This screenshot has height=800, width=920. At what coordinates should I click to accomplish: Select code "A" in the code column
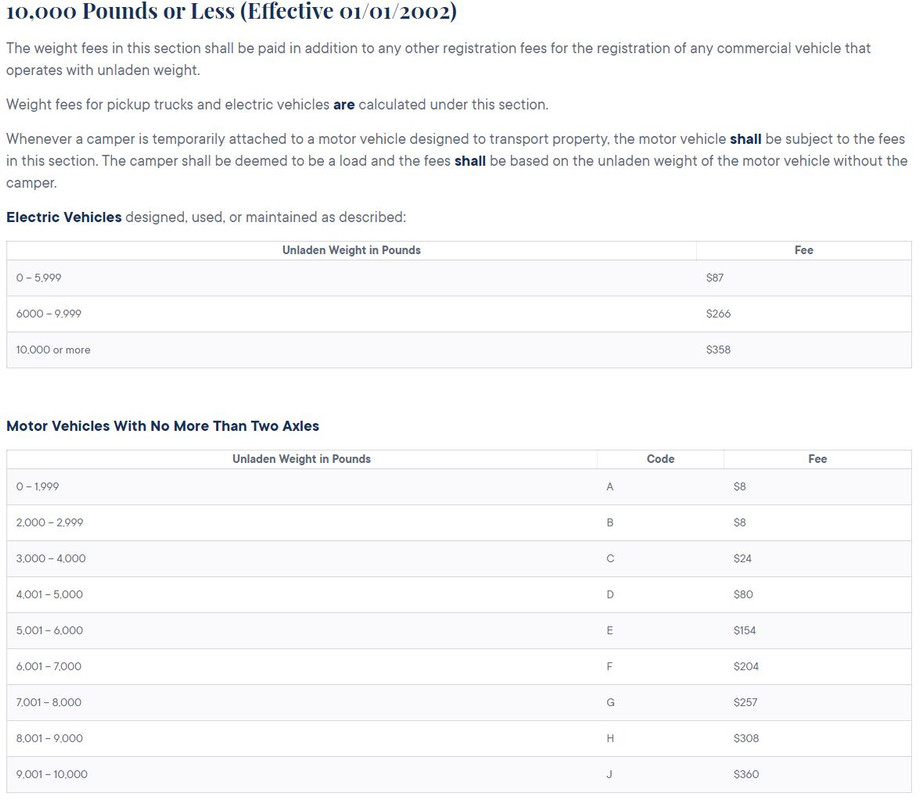tap(610, 487)
